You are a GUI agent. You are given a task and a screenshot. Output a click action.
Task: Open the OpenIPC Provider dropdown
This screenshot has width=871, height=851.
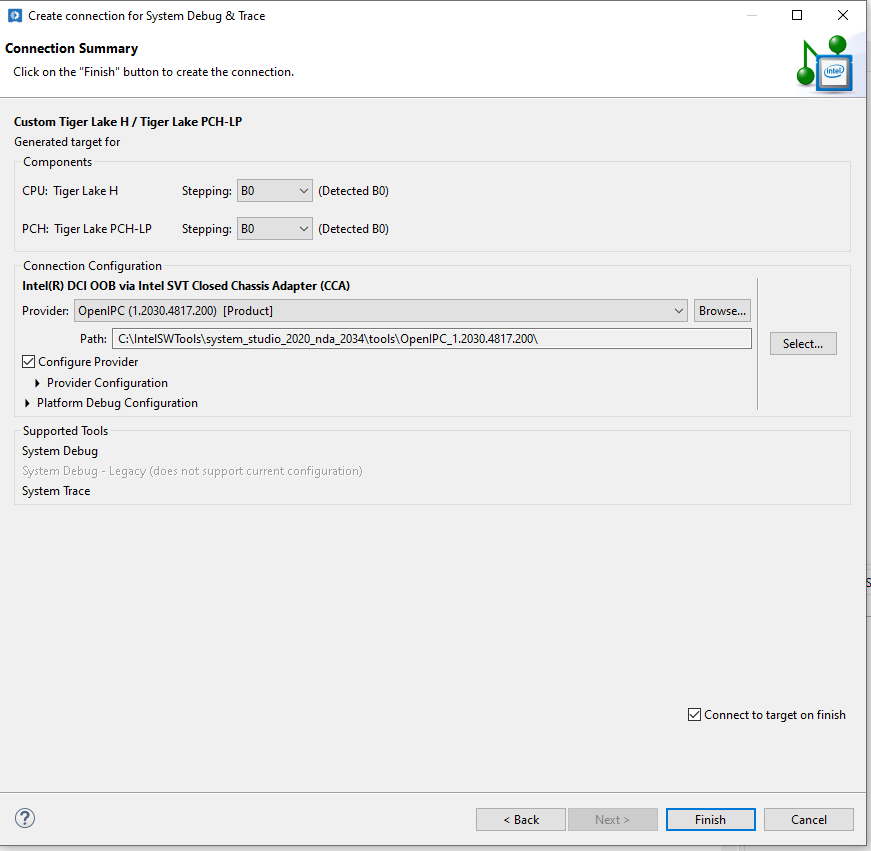(679, 310)
